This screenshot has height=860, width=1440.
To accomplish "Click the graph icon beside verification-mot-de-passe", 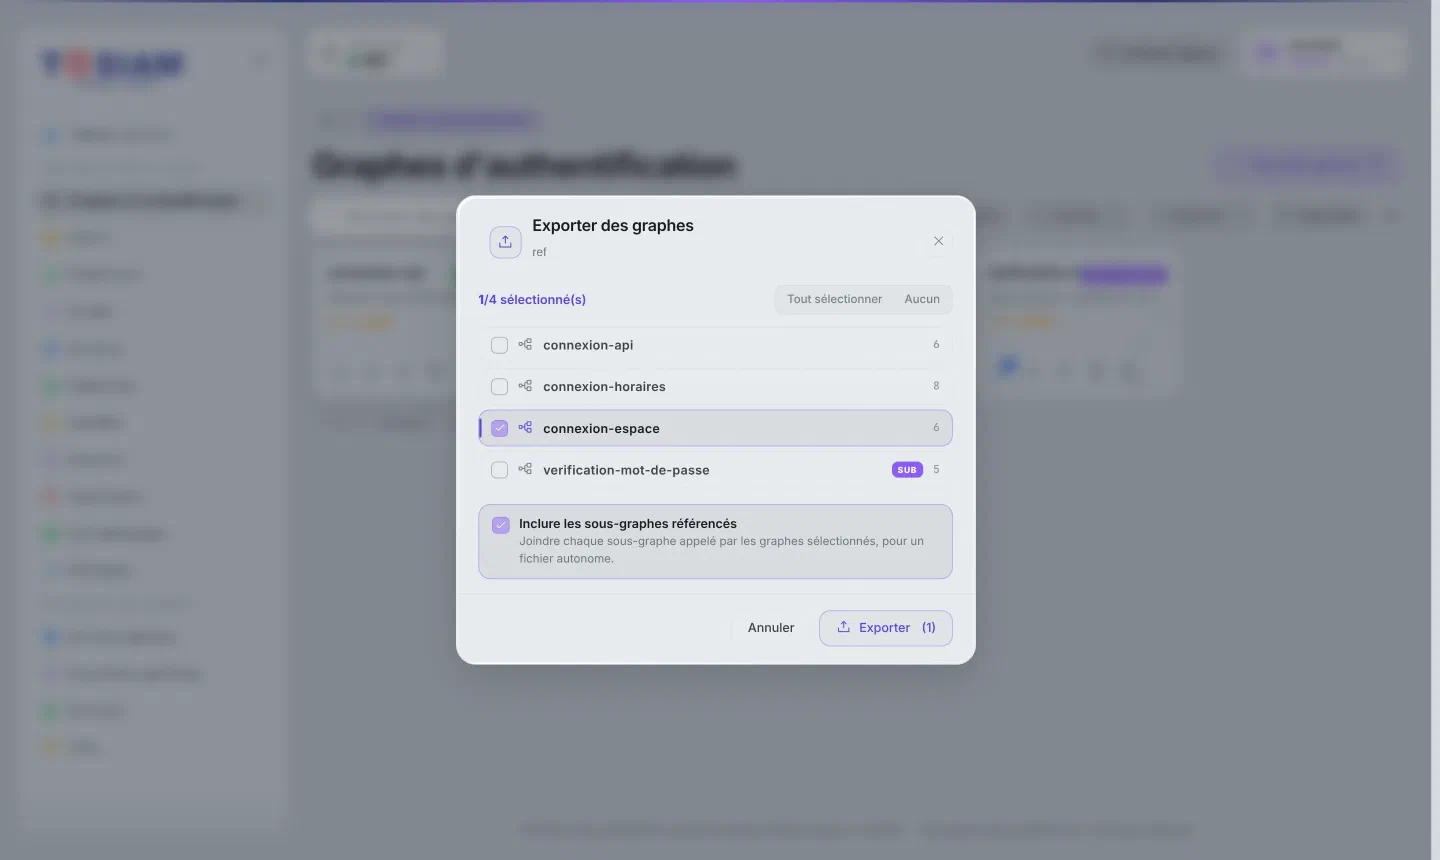I will pos(525,469).
